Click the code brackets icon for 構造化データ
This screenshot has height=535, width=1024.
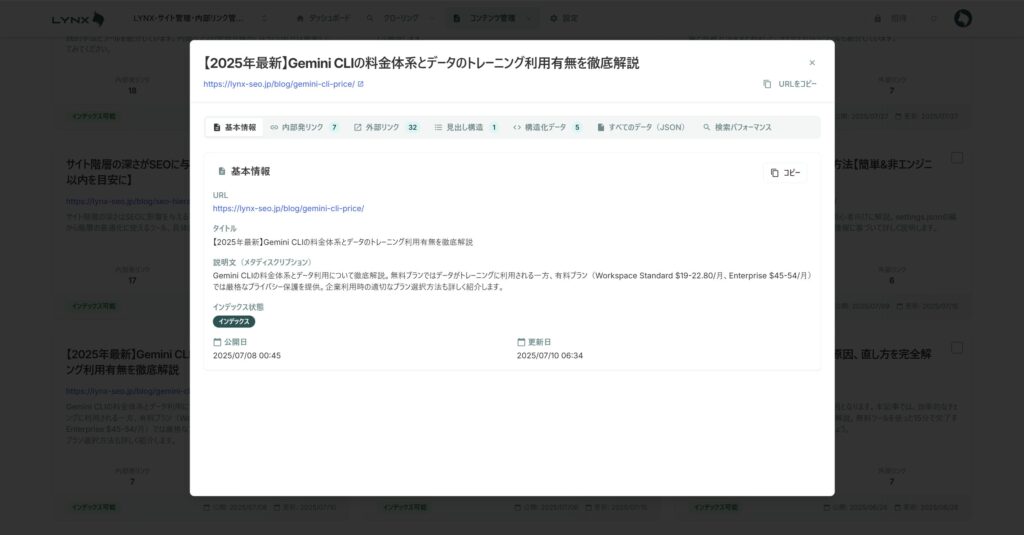[x=517, y=128]
